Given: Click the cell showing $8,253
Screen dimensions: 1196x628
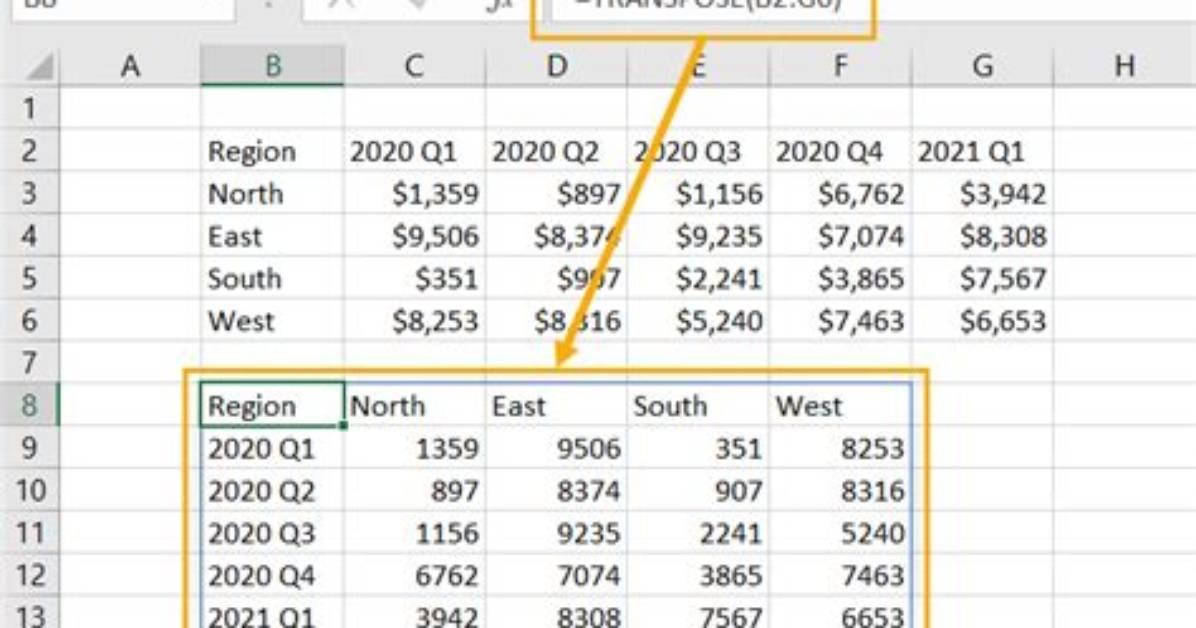Looking at the screenshot, I should (x=414, y=320).
